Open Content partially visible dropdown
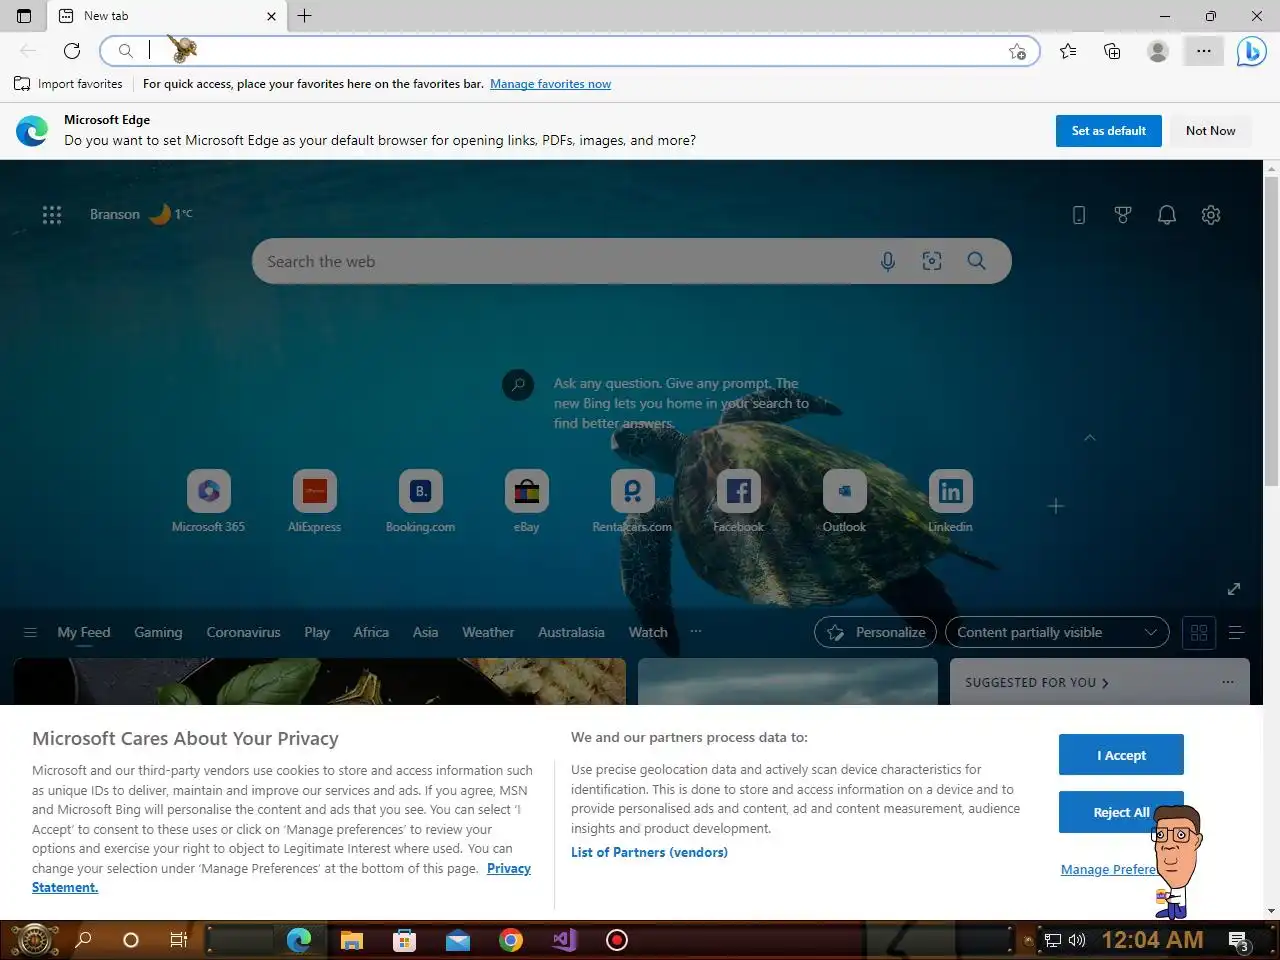 point(1057,632)
